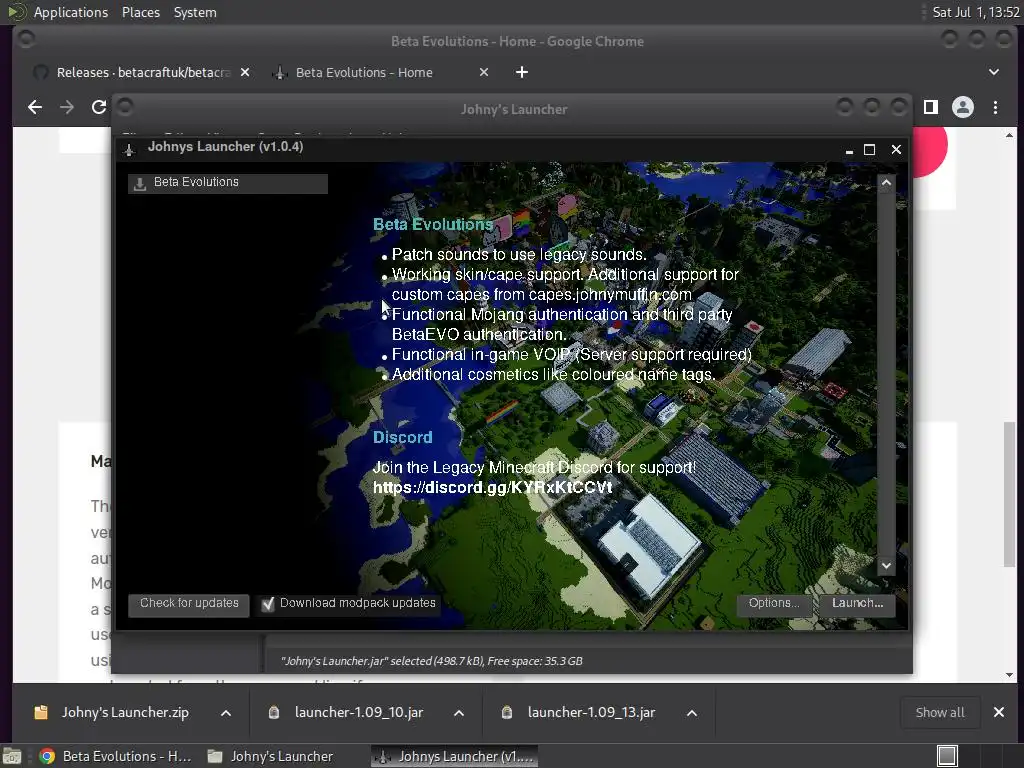Expand options for launcher-1.09_10.jar download
This screenshot has height=768, width=1024.
pyautogui.click(x=459, y=713)
